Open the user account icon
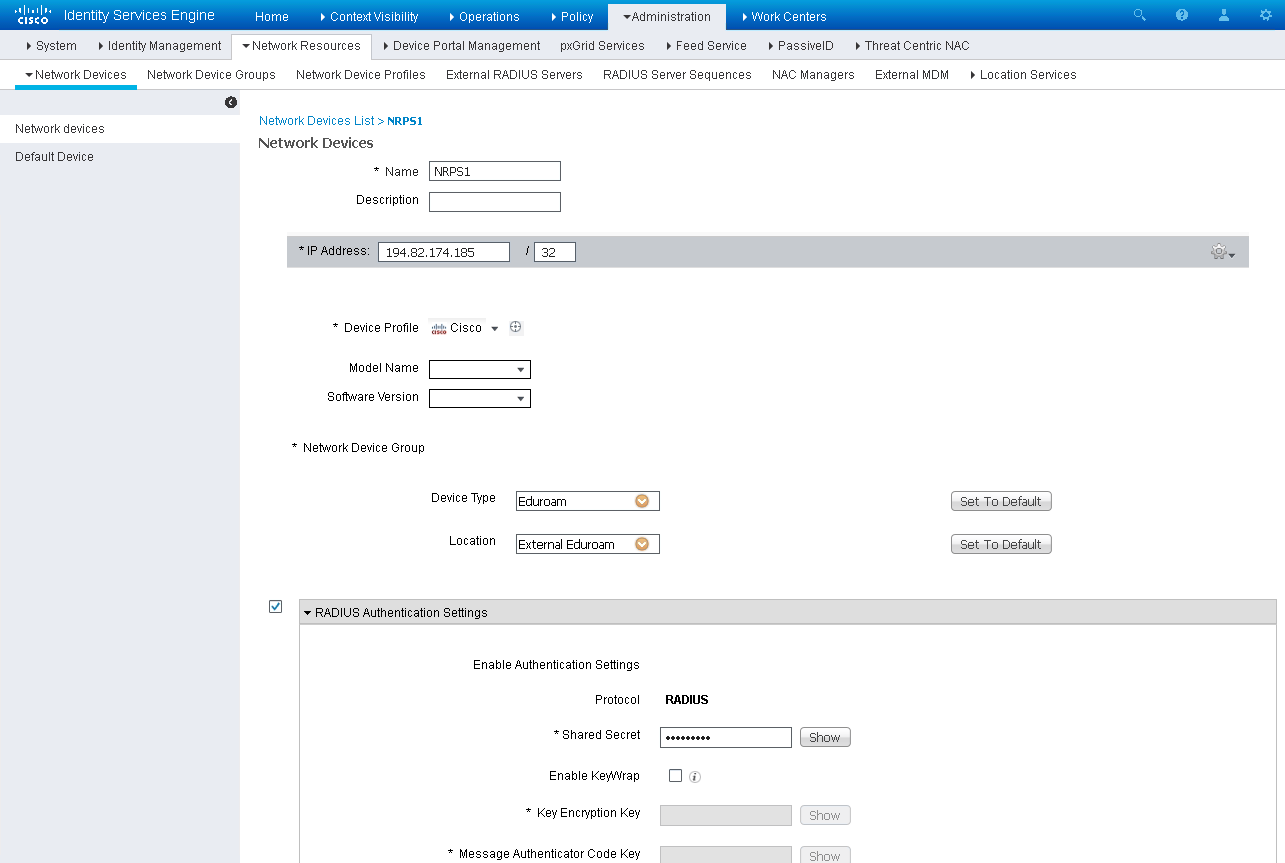The image size is (1285, 863). tap(1224, 15)
